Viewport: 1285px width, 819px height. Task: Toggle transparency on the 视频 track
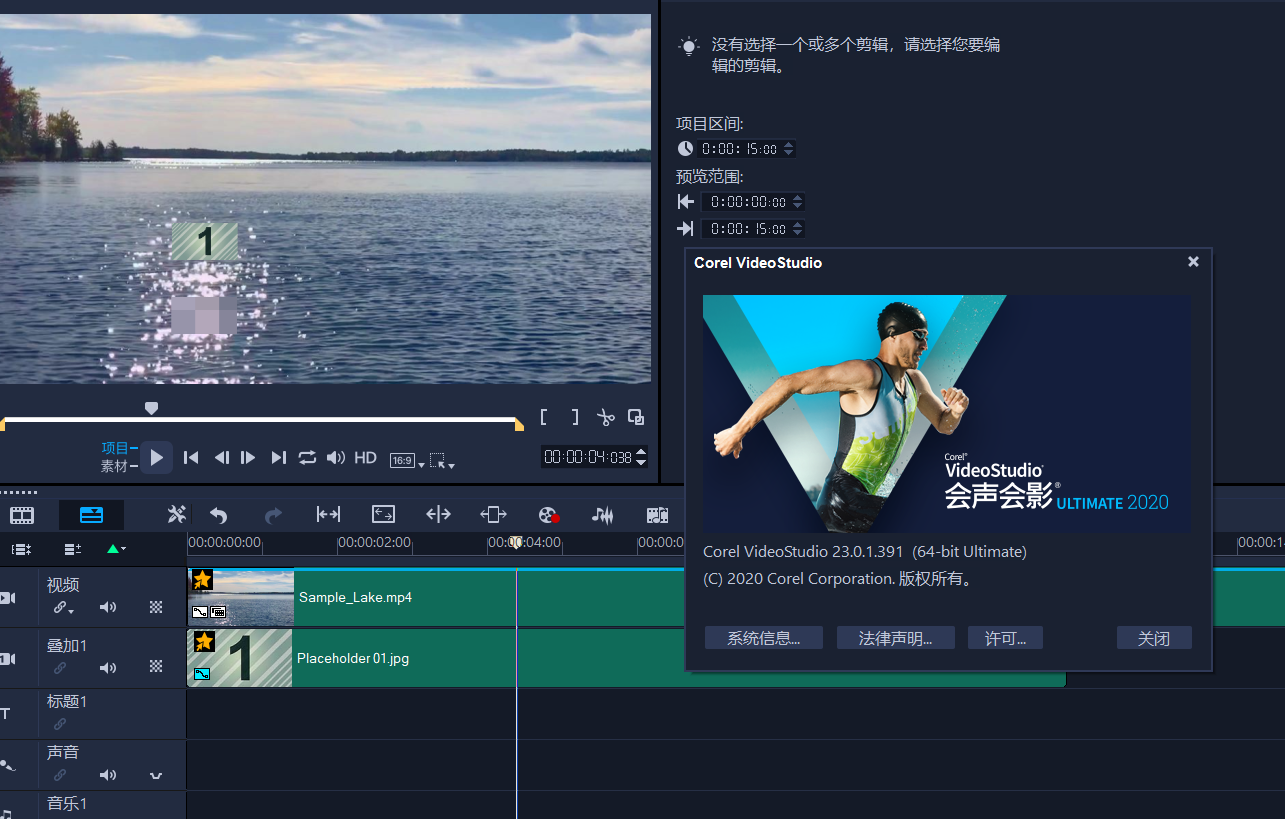coord(156,607)
